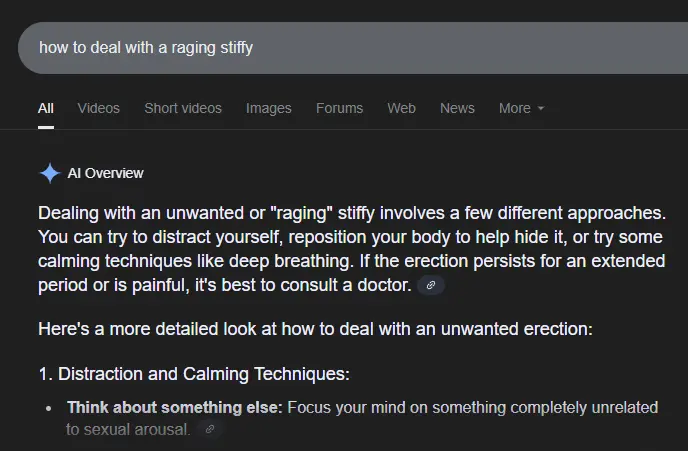Click the dropdown arrow beside More
The height and width of the screenshot is (451, 688).
[x=541, y=108]
